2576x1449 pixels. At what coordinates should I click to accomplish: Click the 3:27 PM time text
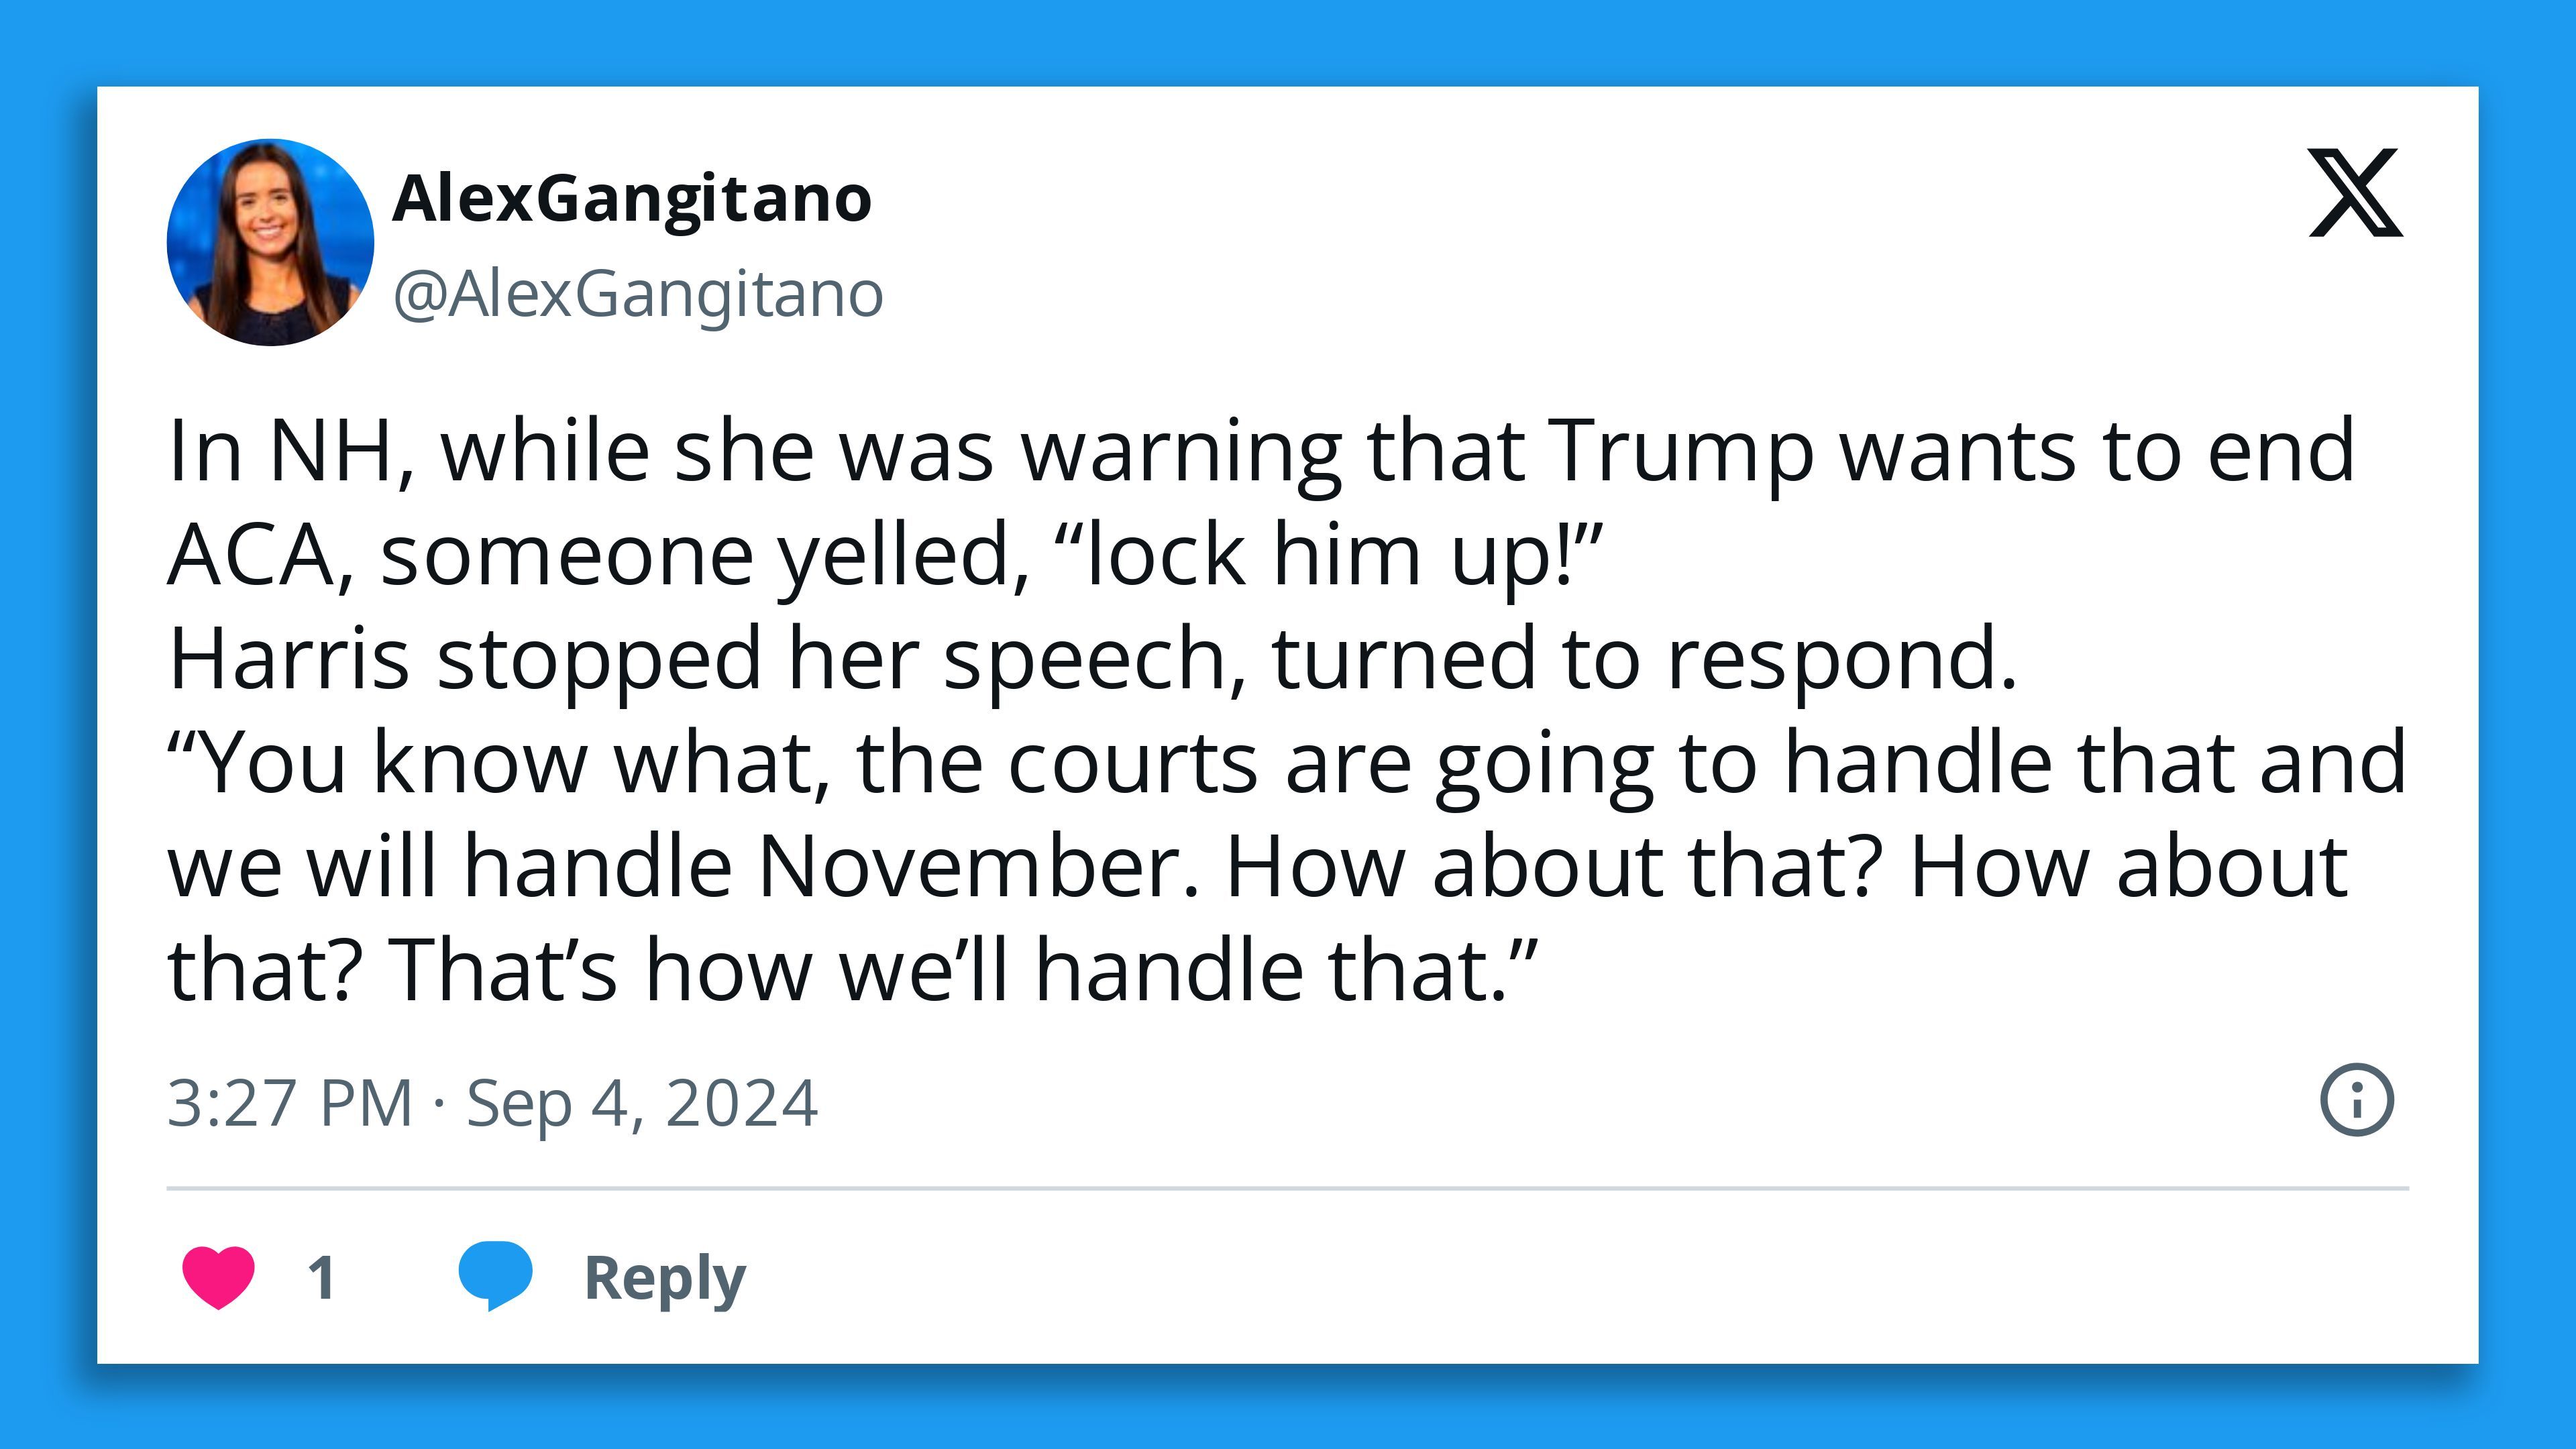coord(290,1103)
